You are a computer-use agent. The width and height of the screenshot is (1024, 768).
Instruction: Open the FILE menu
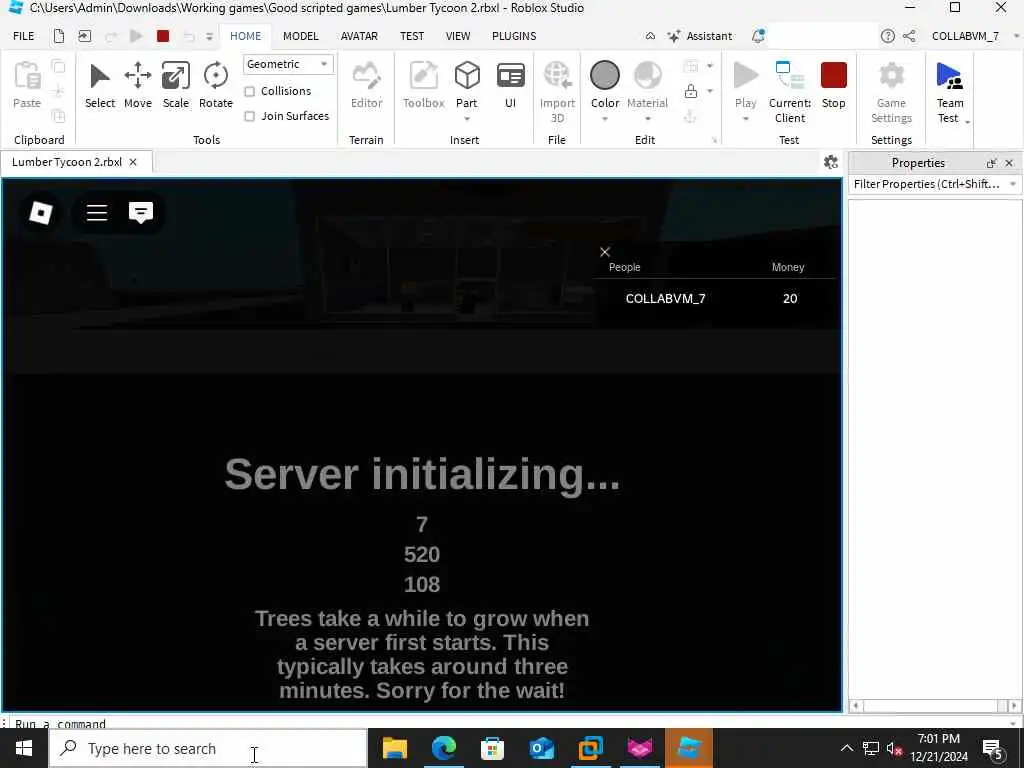[24, 36]
